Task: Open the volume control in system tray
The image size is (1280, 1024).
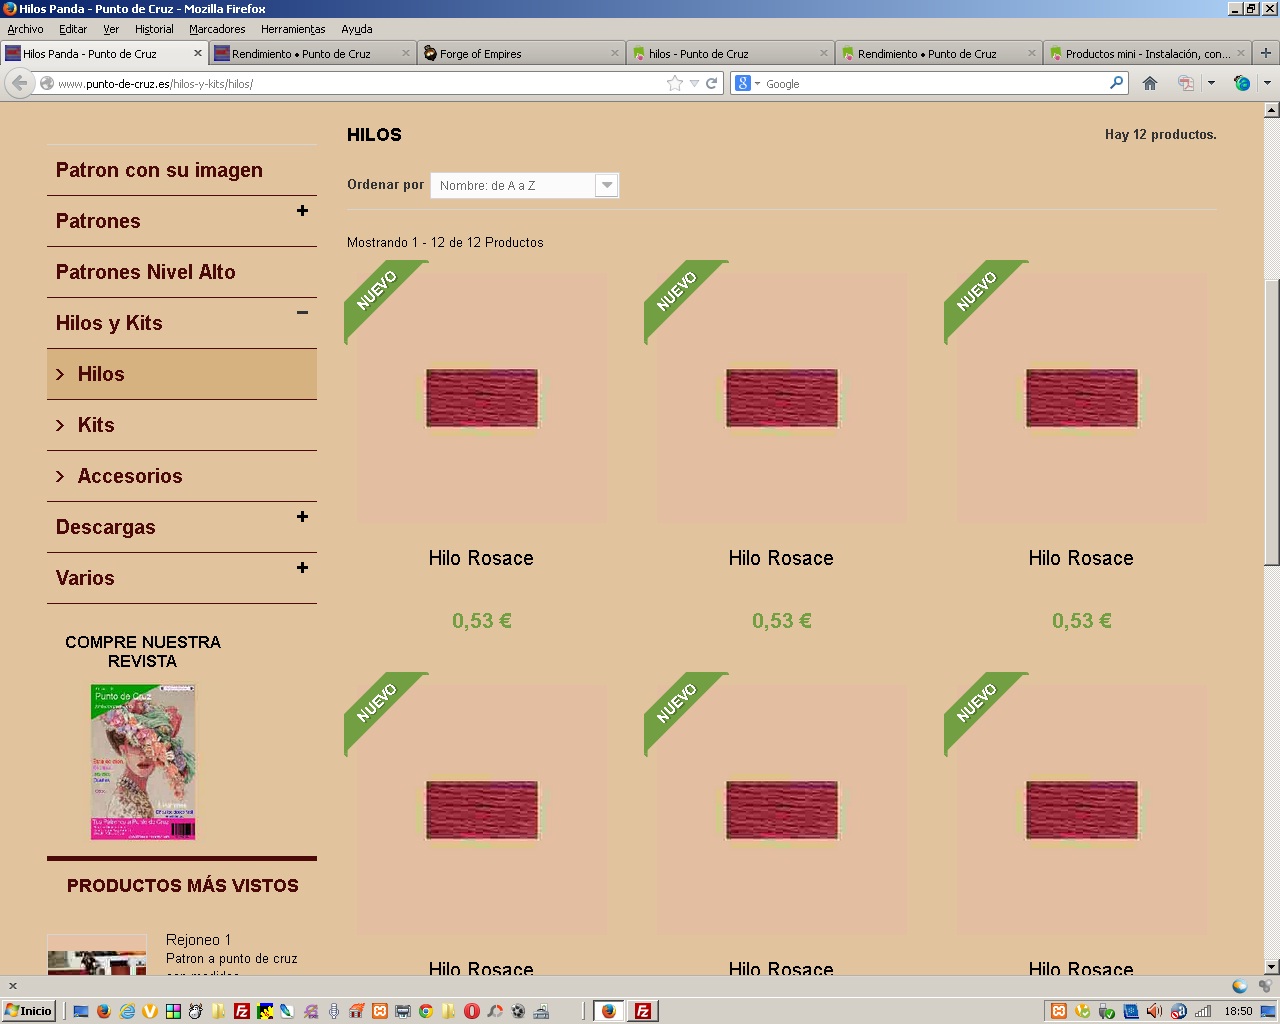Action: (1154, 1011)
